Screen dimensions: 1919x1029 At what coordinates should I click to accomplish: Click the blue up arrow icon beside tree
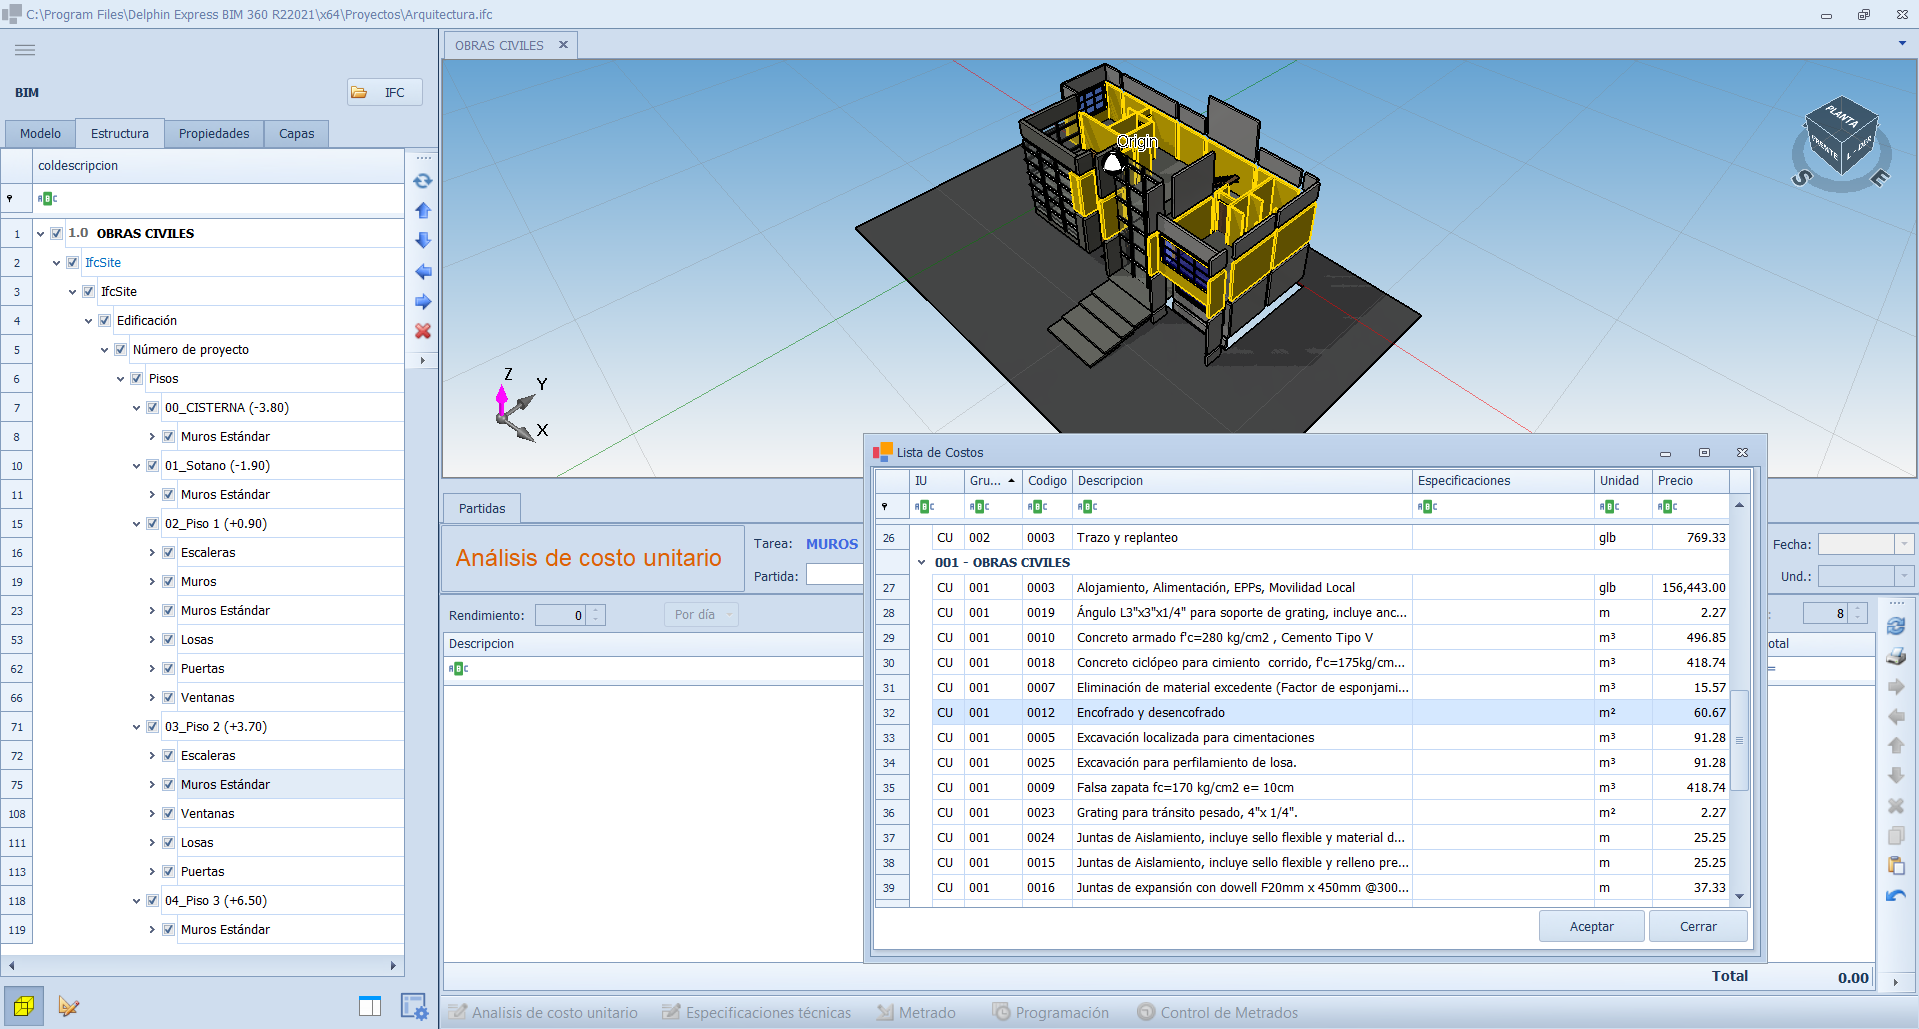click(423, 211)
